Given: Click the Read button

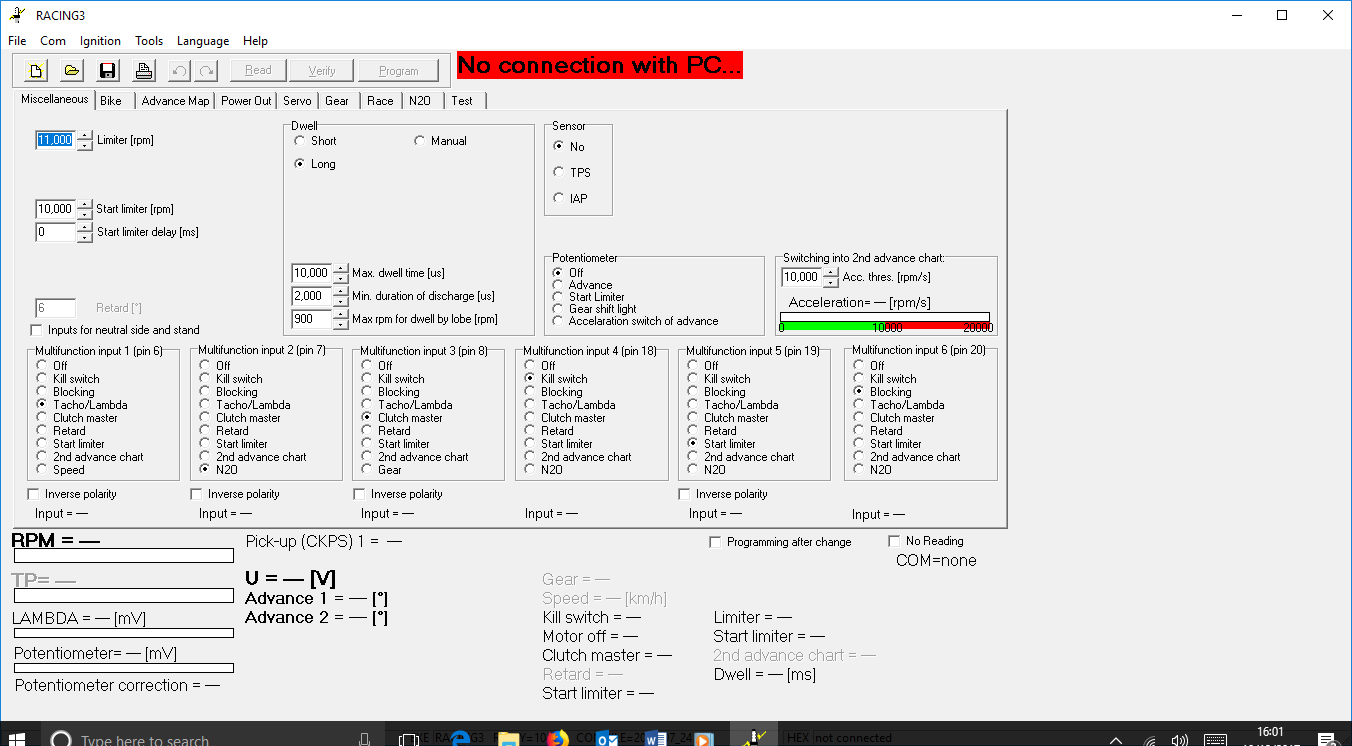Looking at the screenshot, I should click(258, 71).
